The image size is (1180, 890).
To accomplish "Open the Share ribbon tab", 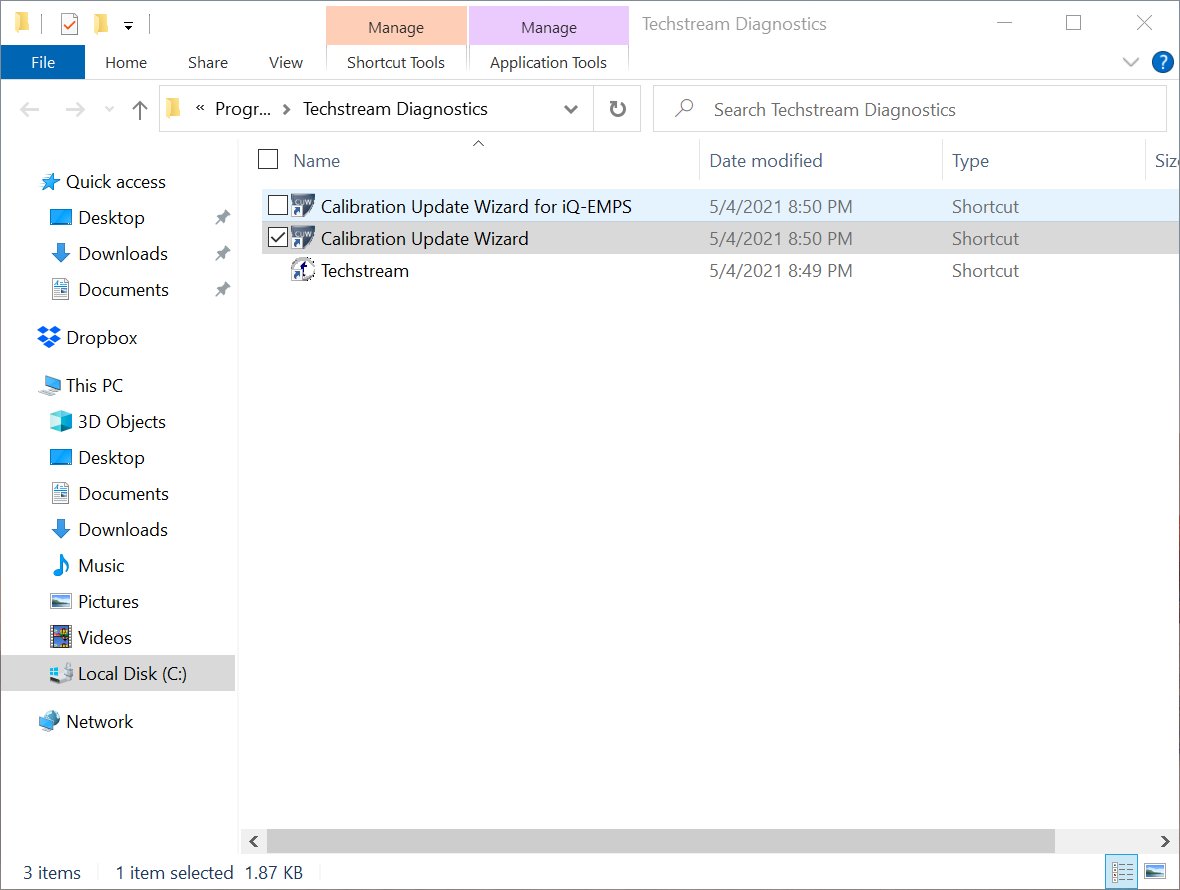I will coord(208,62).
